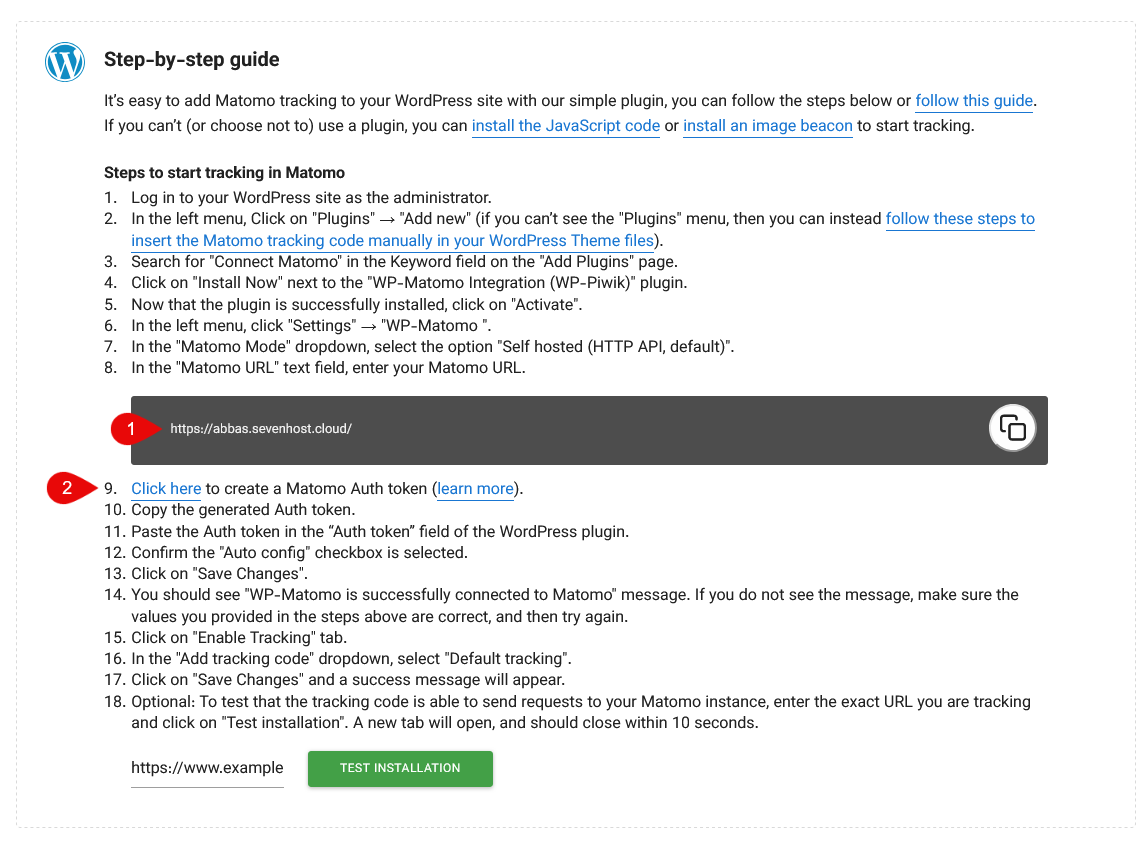Click 'Steps to start tracking in Matomo' subheading
The width and height of the screenshot is (1146, 846).
pos(224,172)
